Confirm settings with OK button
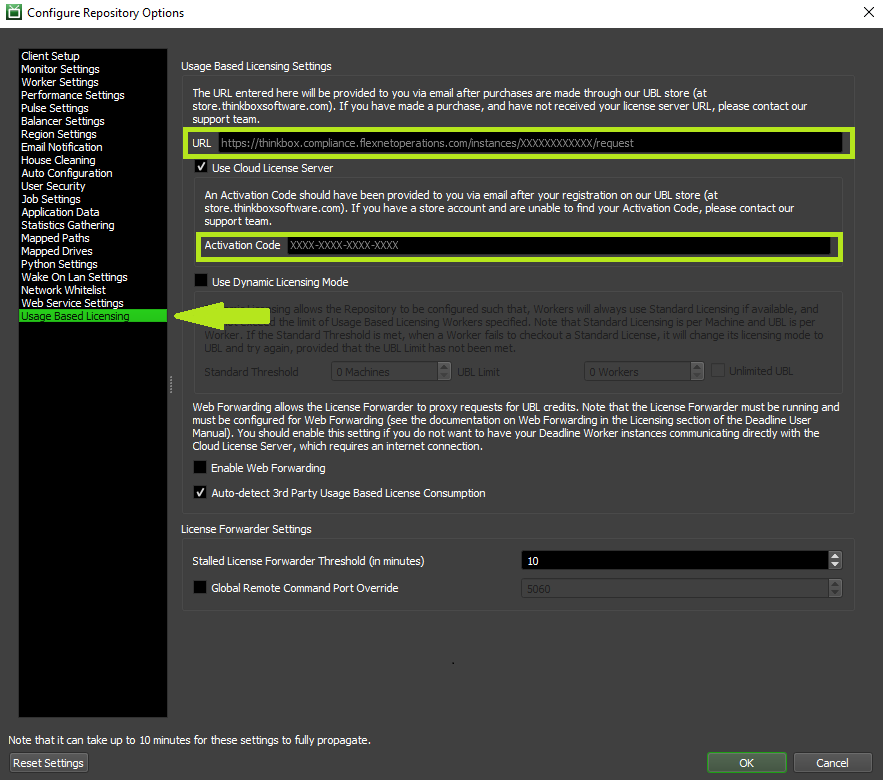The width and height of the screenshot is (883, 780). coord(747,763)
